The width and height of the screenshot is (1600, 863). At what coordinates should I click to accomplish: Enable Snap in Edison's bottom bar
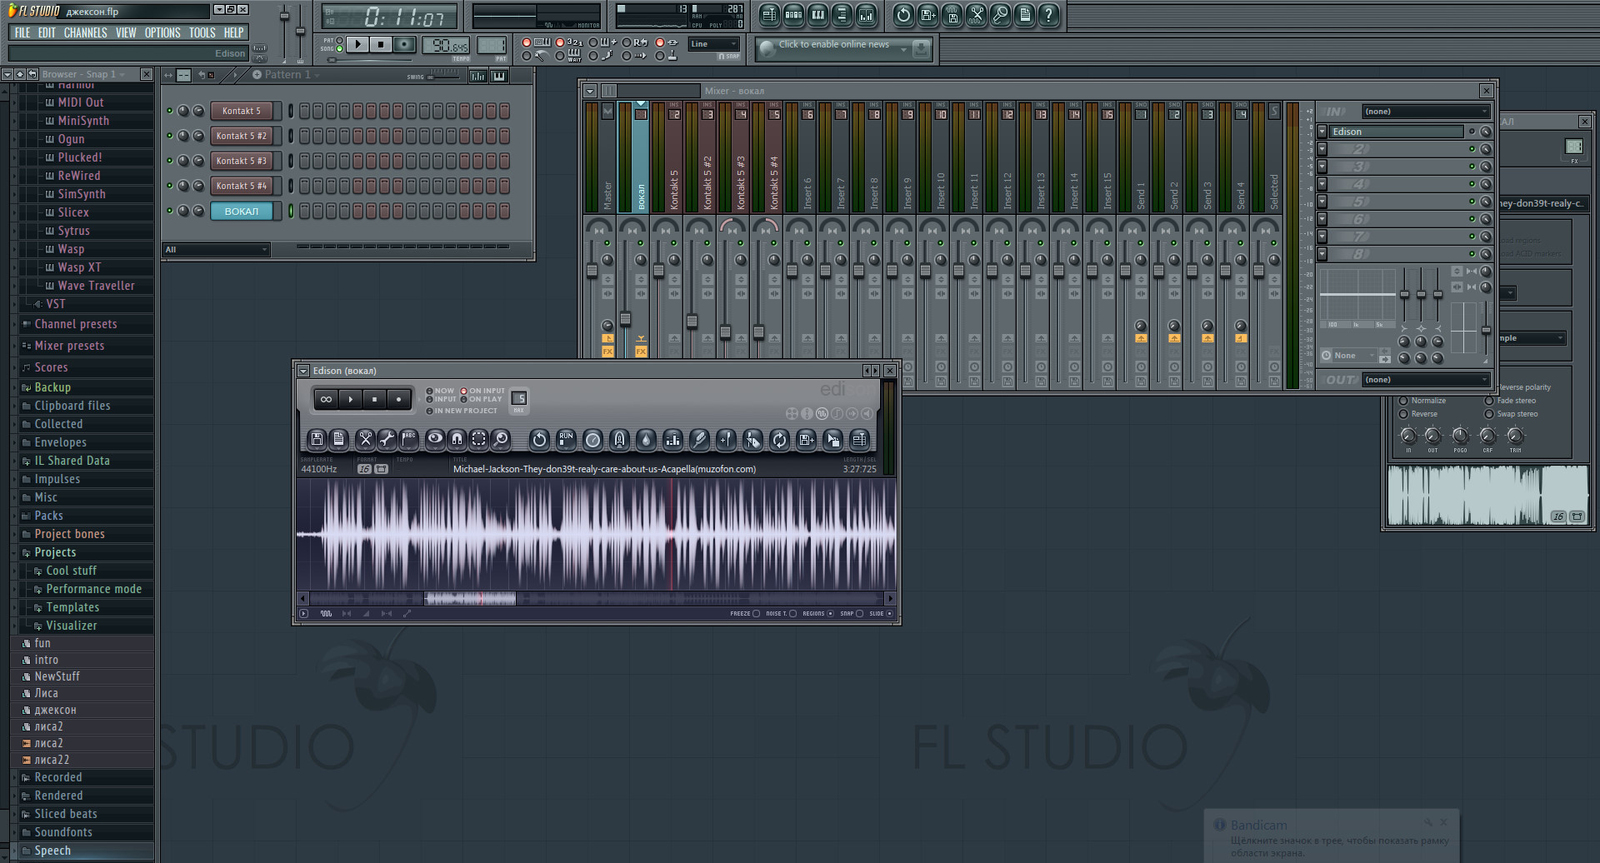click(x=859, y=614)
